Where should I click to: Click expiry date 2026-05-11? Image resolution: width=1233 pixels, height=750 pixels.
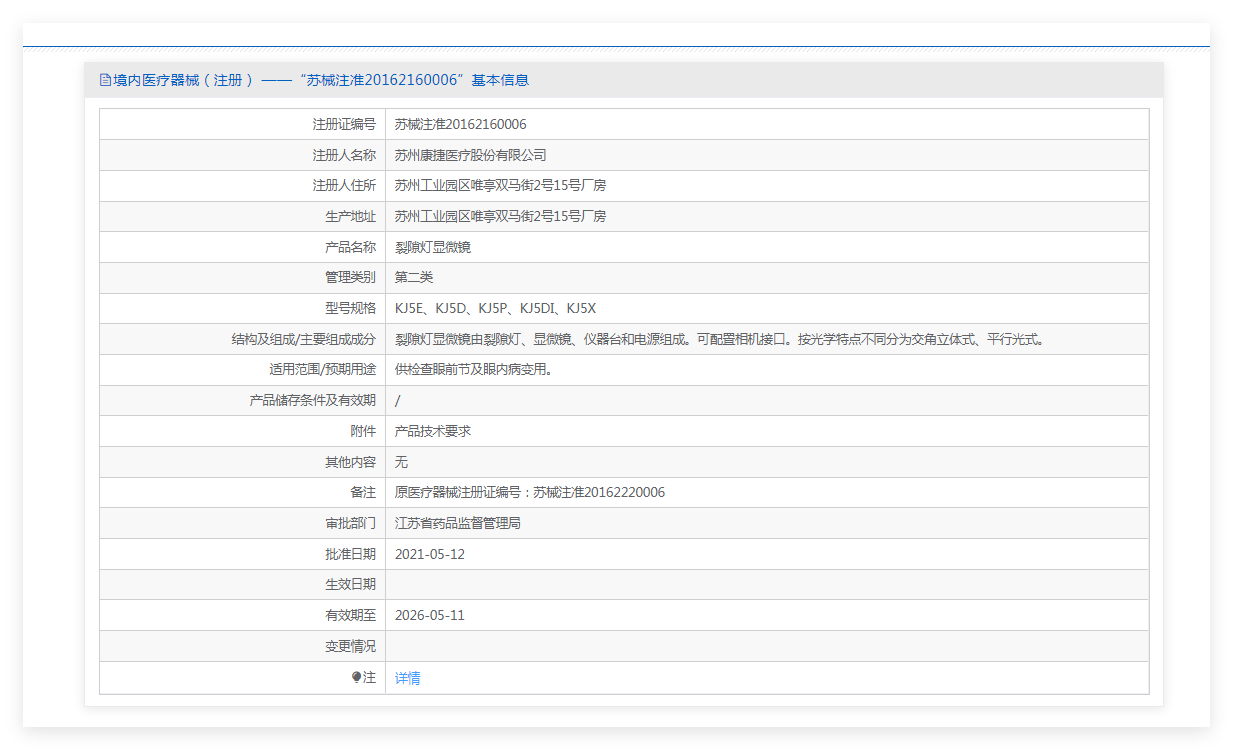point(430,615)
